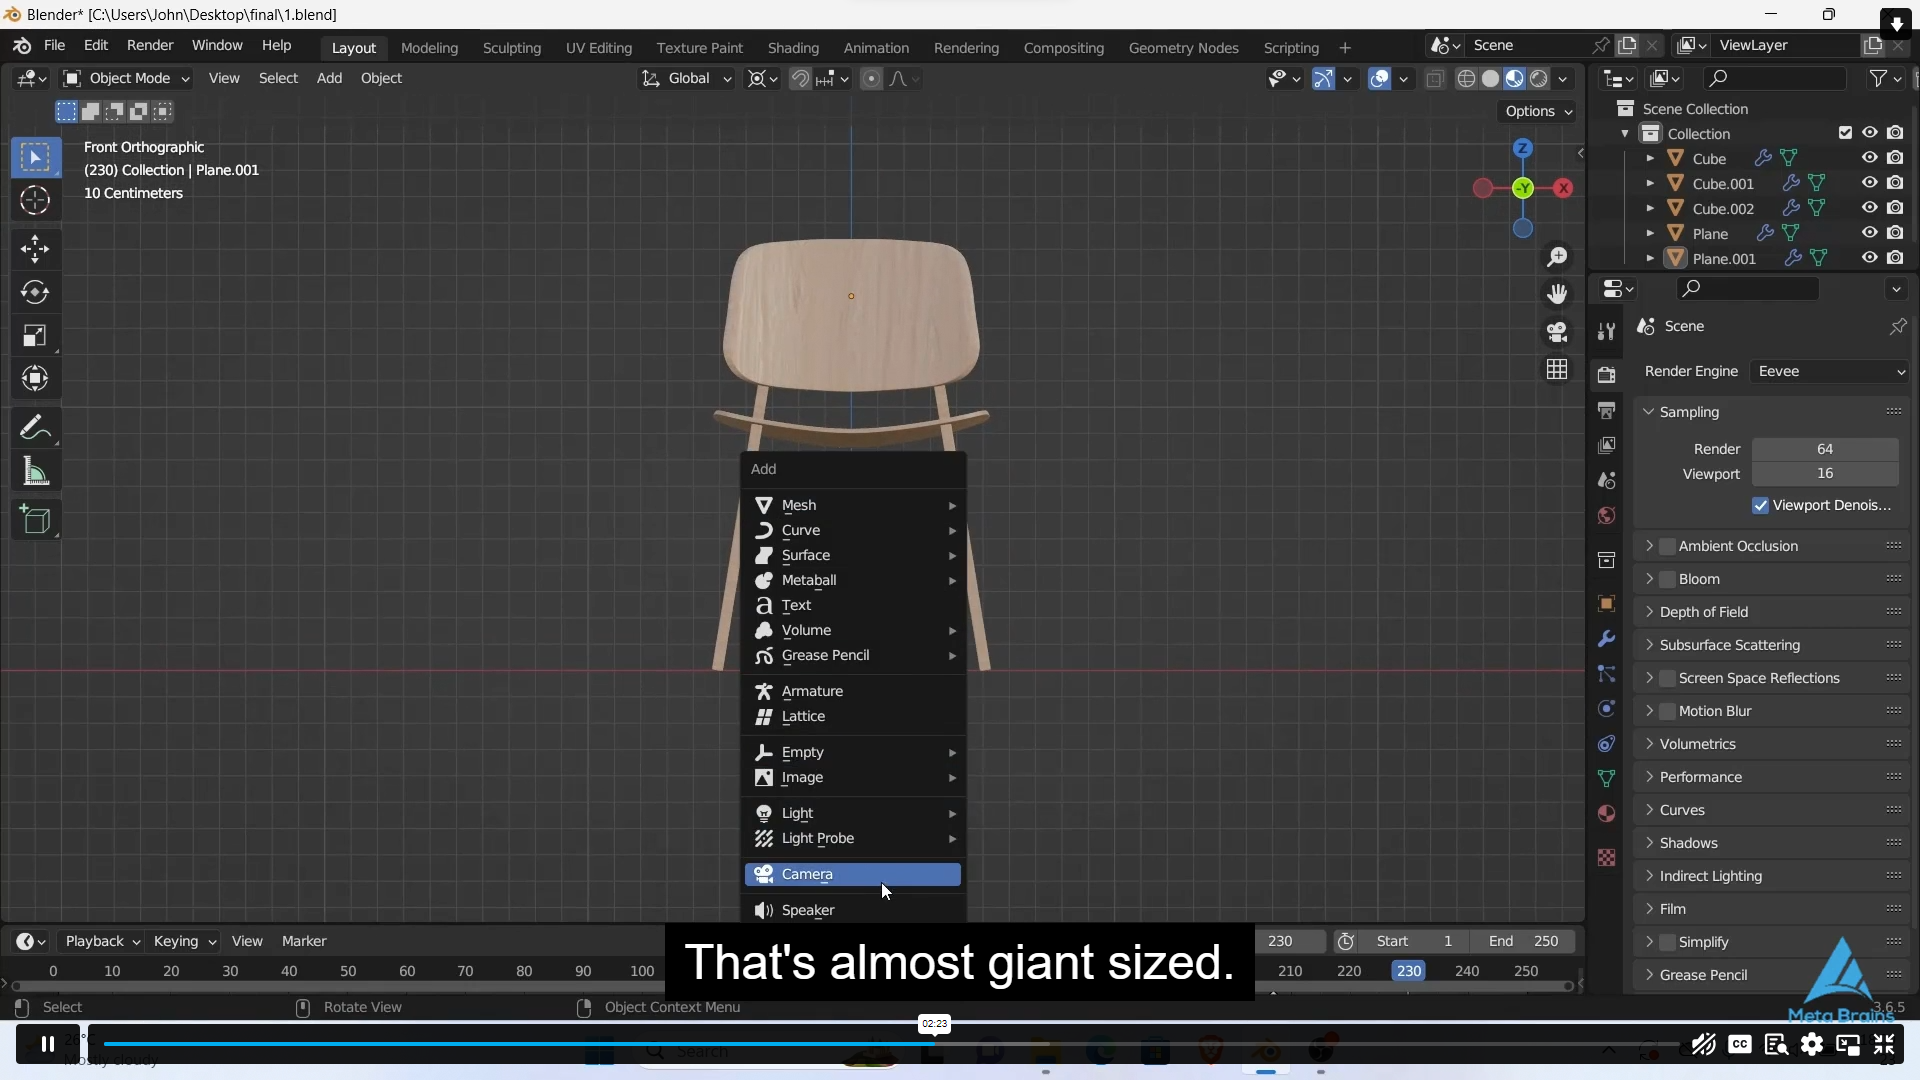Toggle visibility of Cube.002 eye icon
1920x1080 pixels.
tap(1869, 207)
